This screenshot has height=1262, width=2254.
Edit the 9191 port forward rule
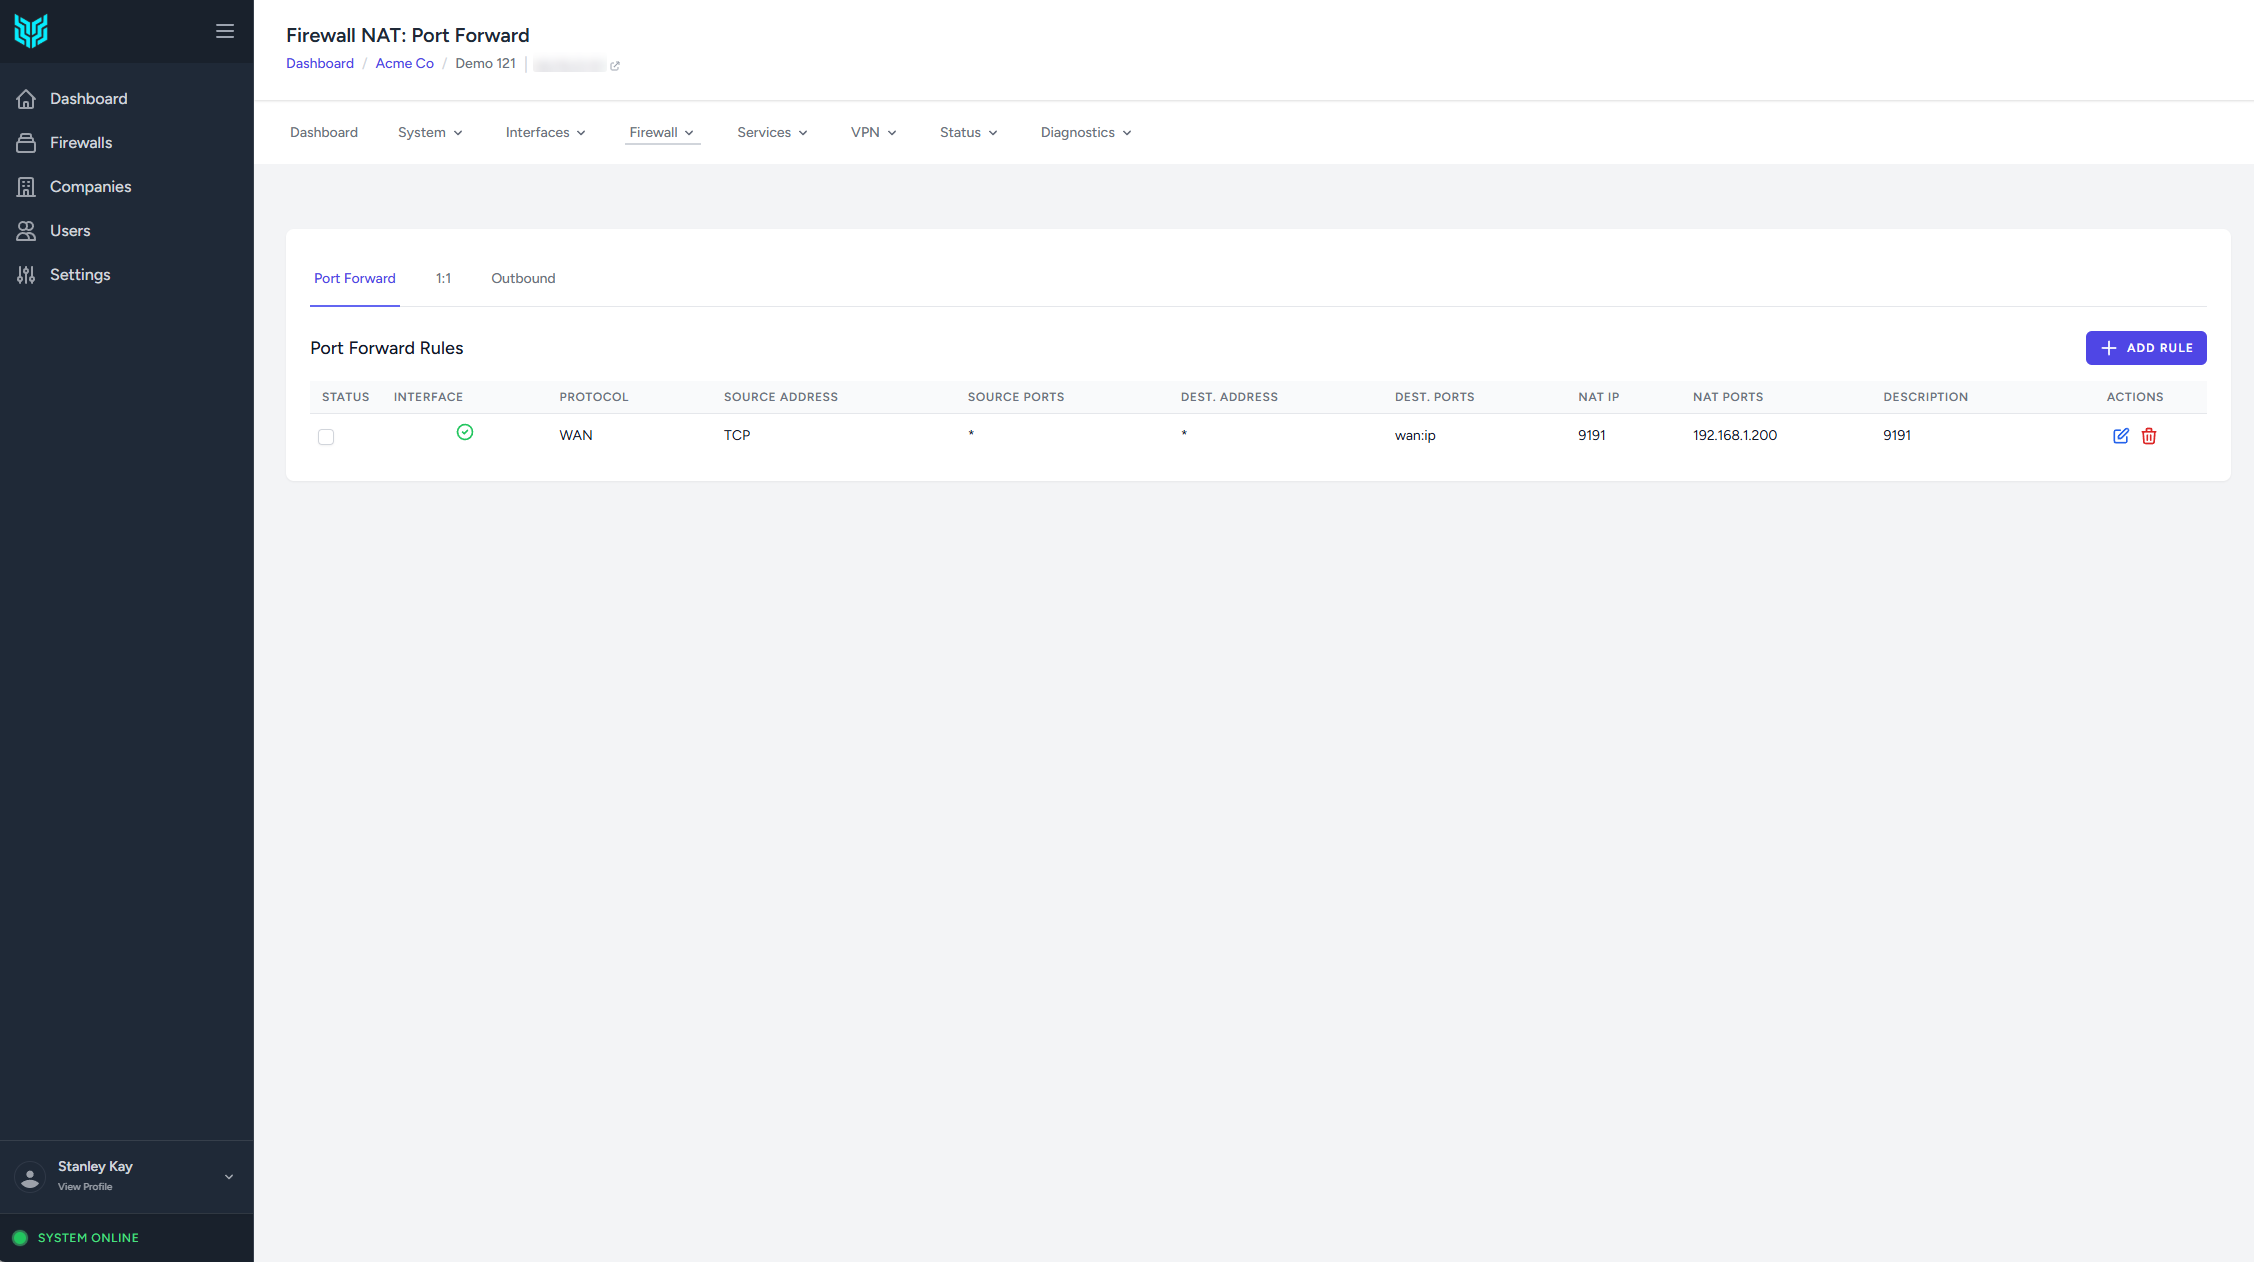(x=2120, y=436)
